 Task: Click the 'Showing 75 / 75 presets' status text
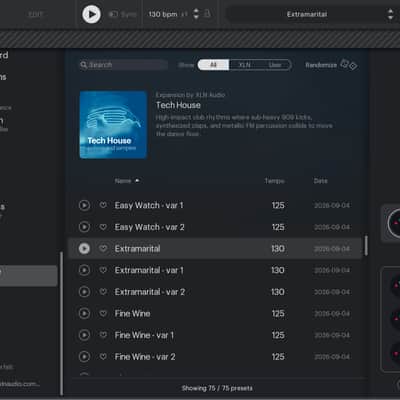(x=217, y=388)
